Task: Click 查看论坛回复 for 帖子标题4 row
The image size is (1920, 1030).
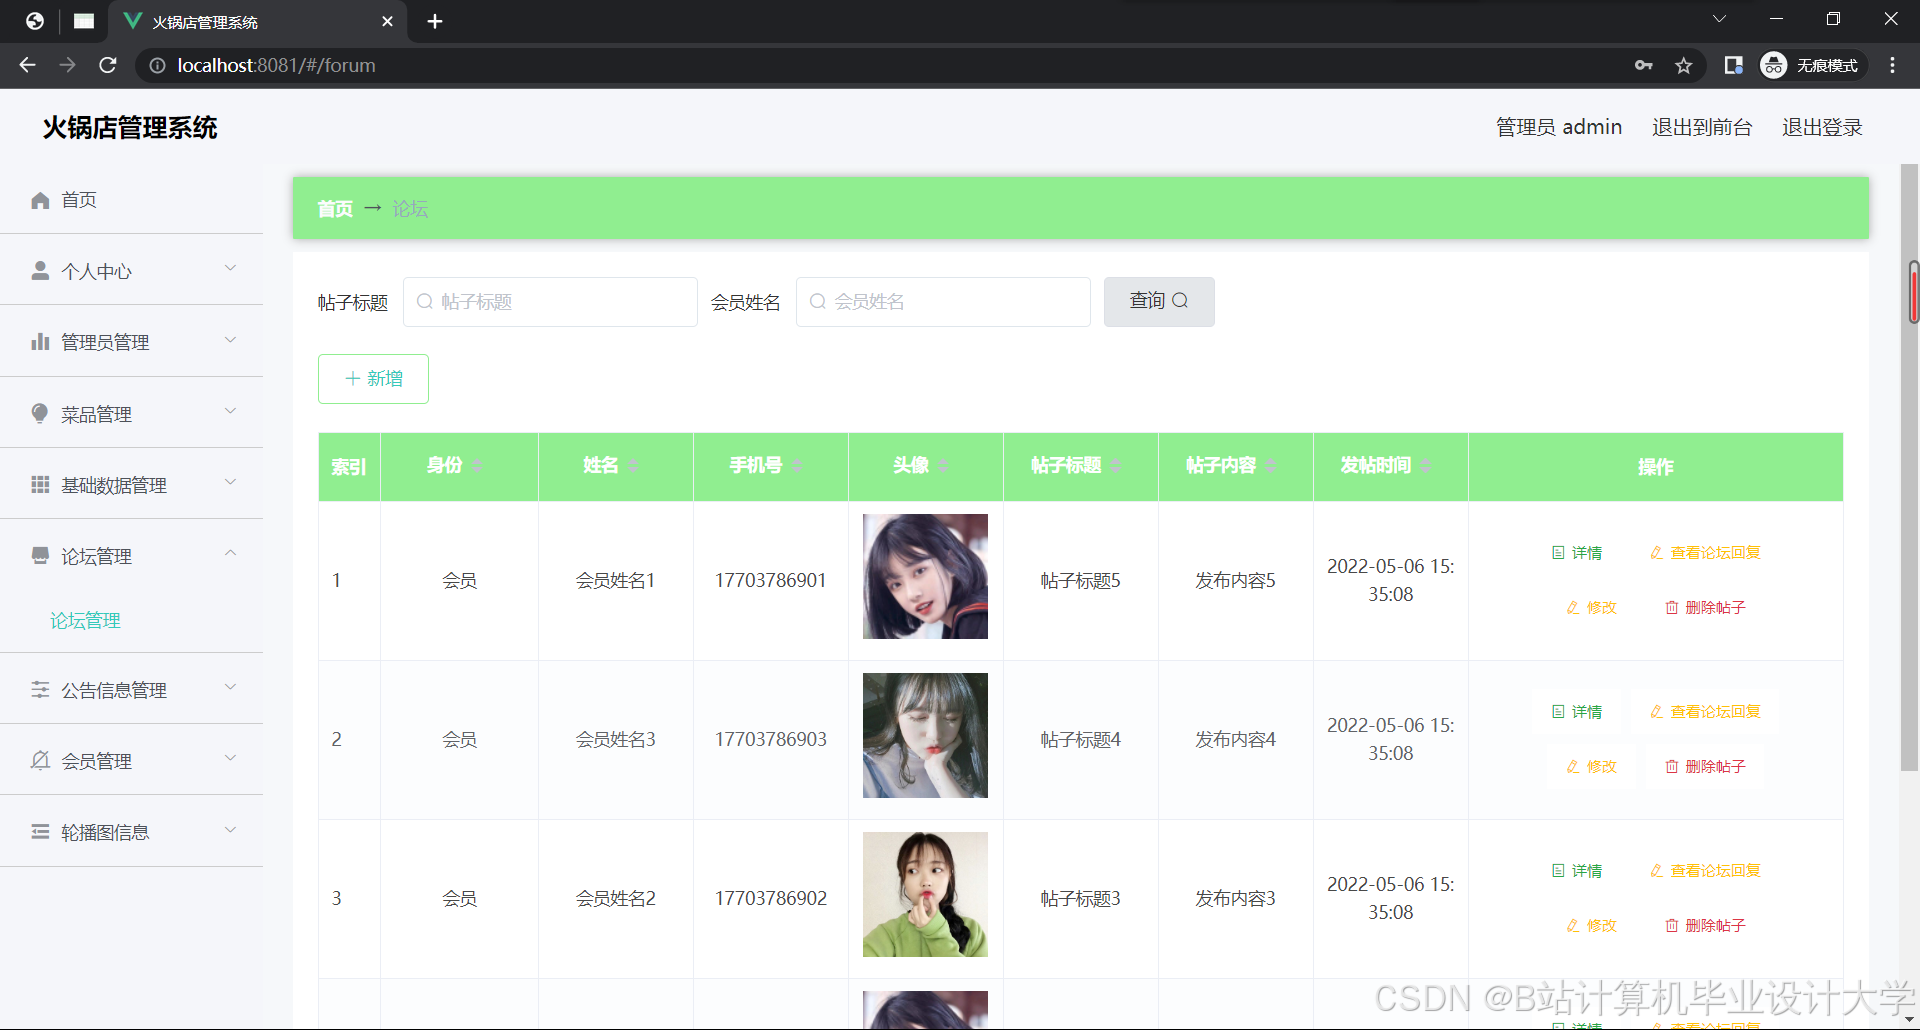Action: pos(1705,711)
